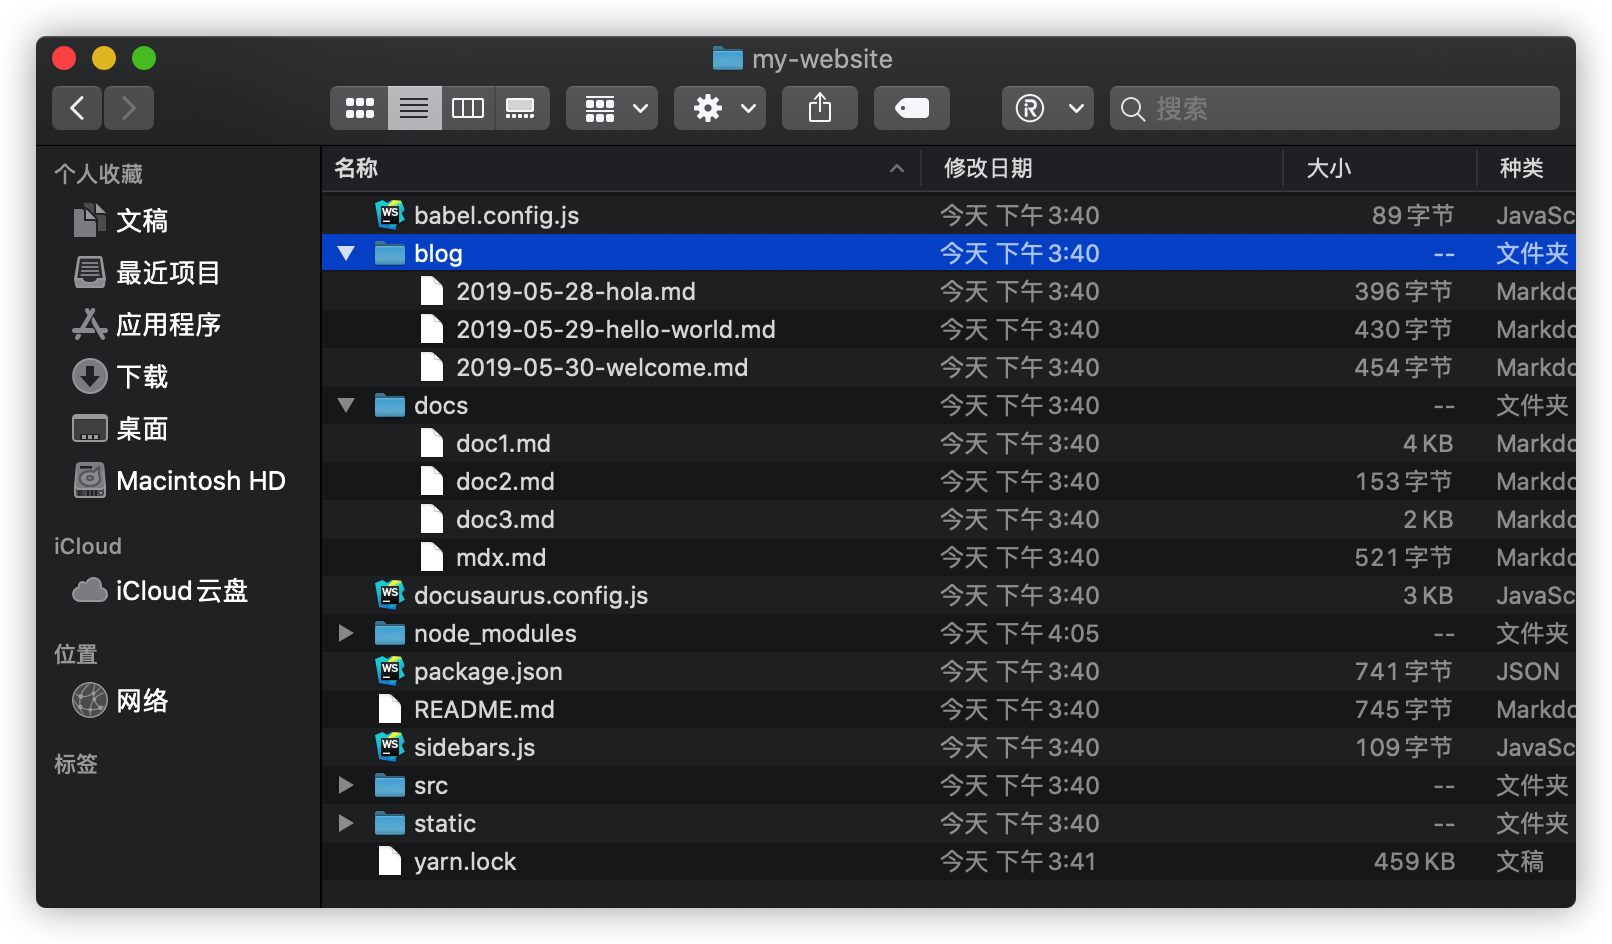Collapse the blog folder disclosure triangle
Screen dimensions: 1612x944
pos(346,253)
